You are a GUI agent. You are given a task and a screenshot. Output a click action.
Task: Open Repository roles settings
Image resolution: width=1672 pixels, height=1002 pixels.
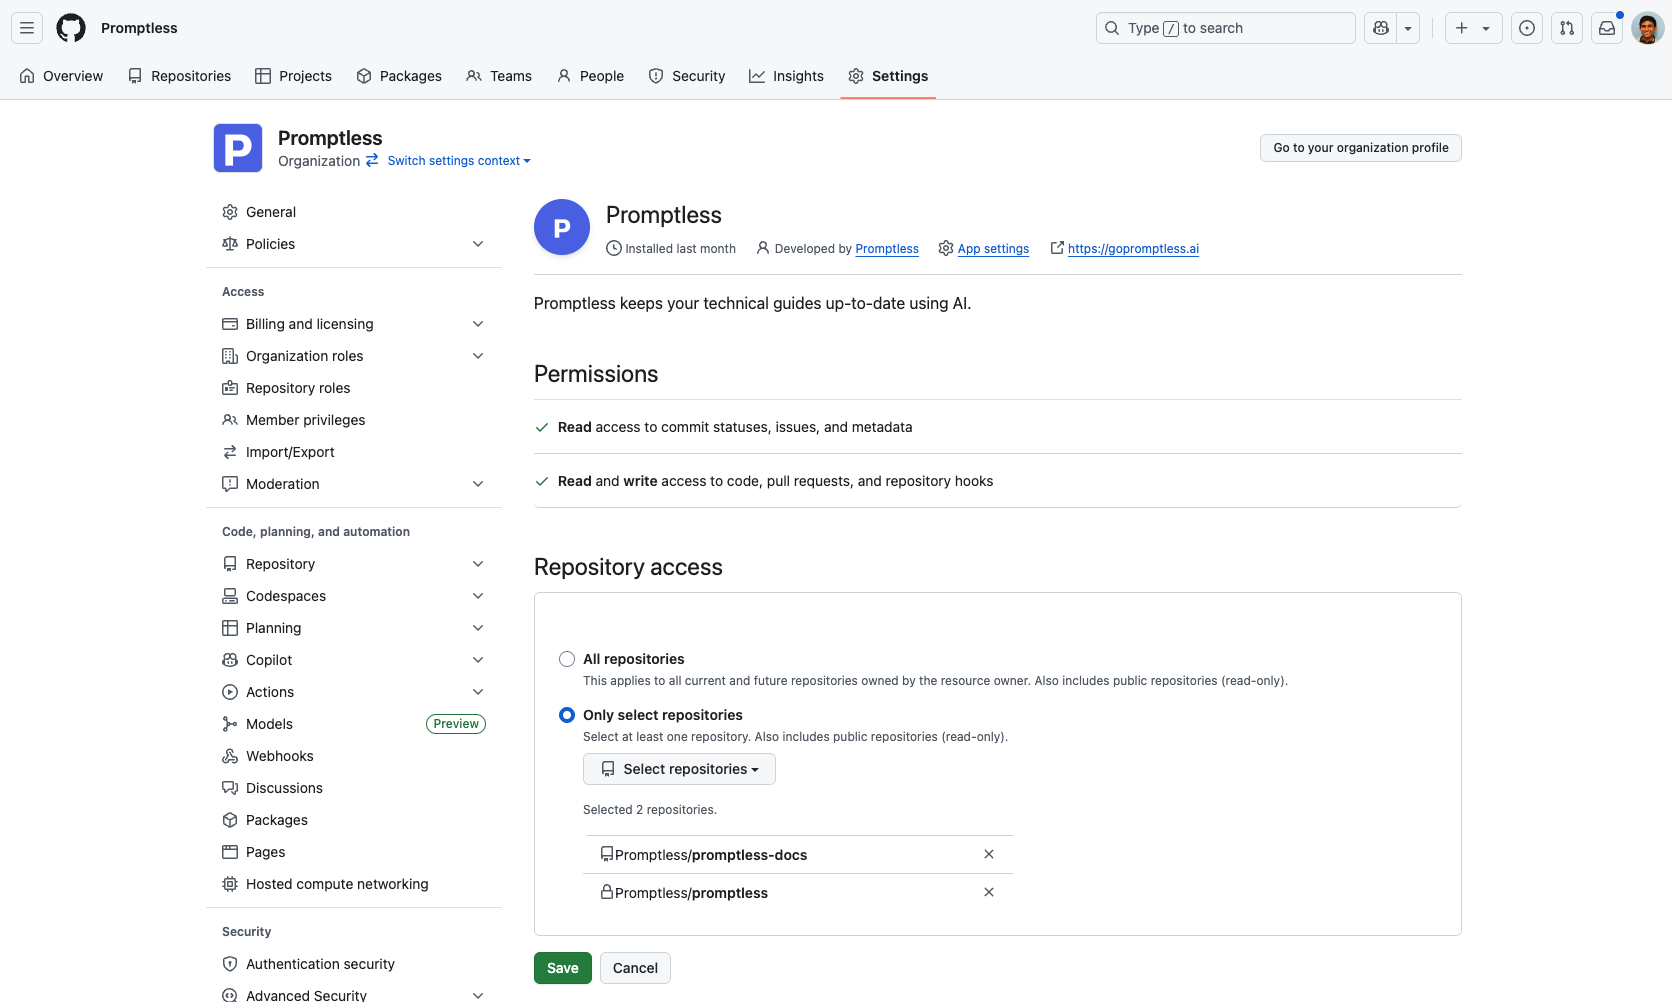tap(354, 388)
